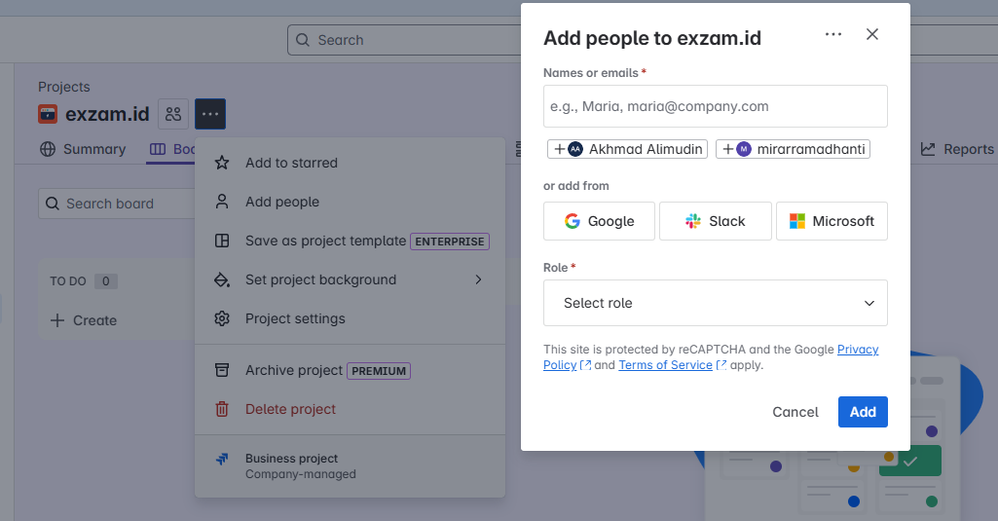Switch to the Reports tab
The height and width of the screenshot is (521, 998).
point(957,149)
